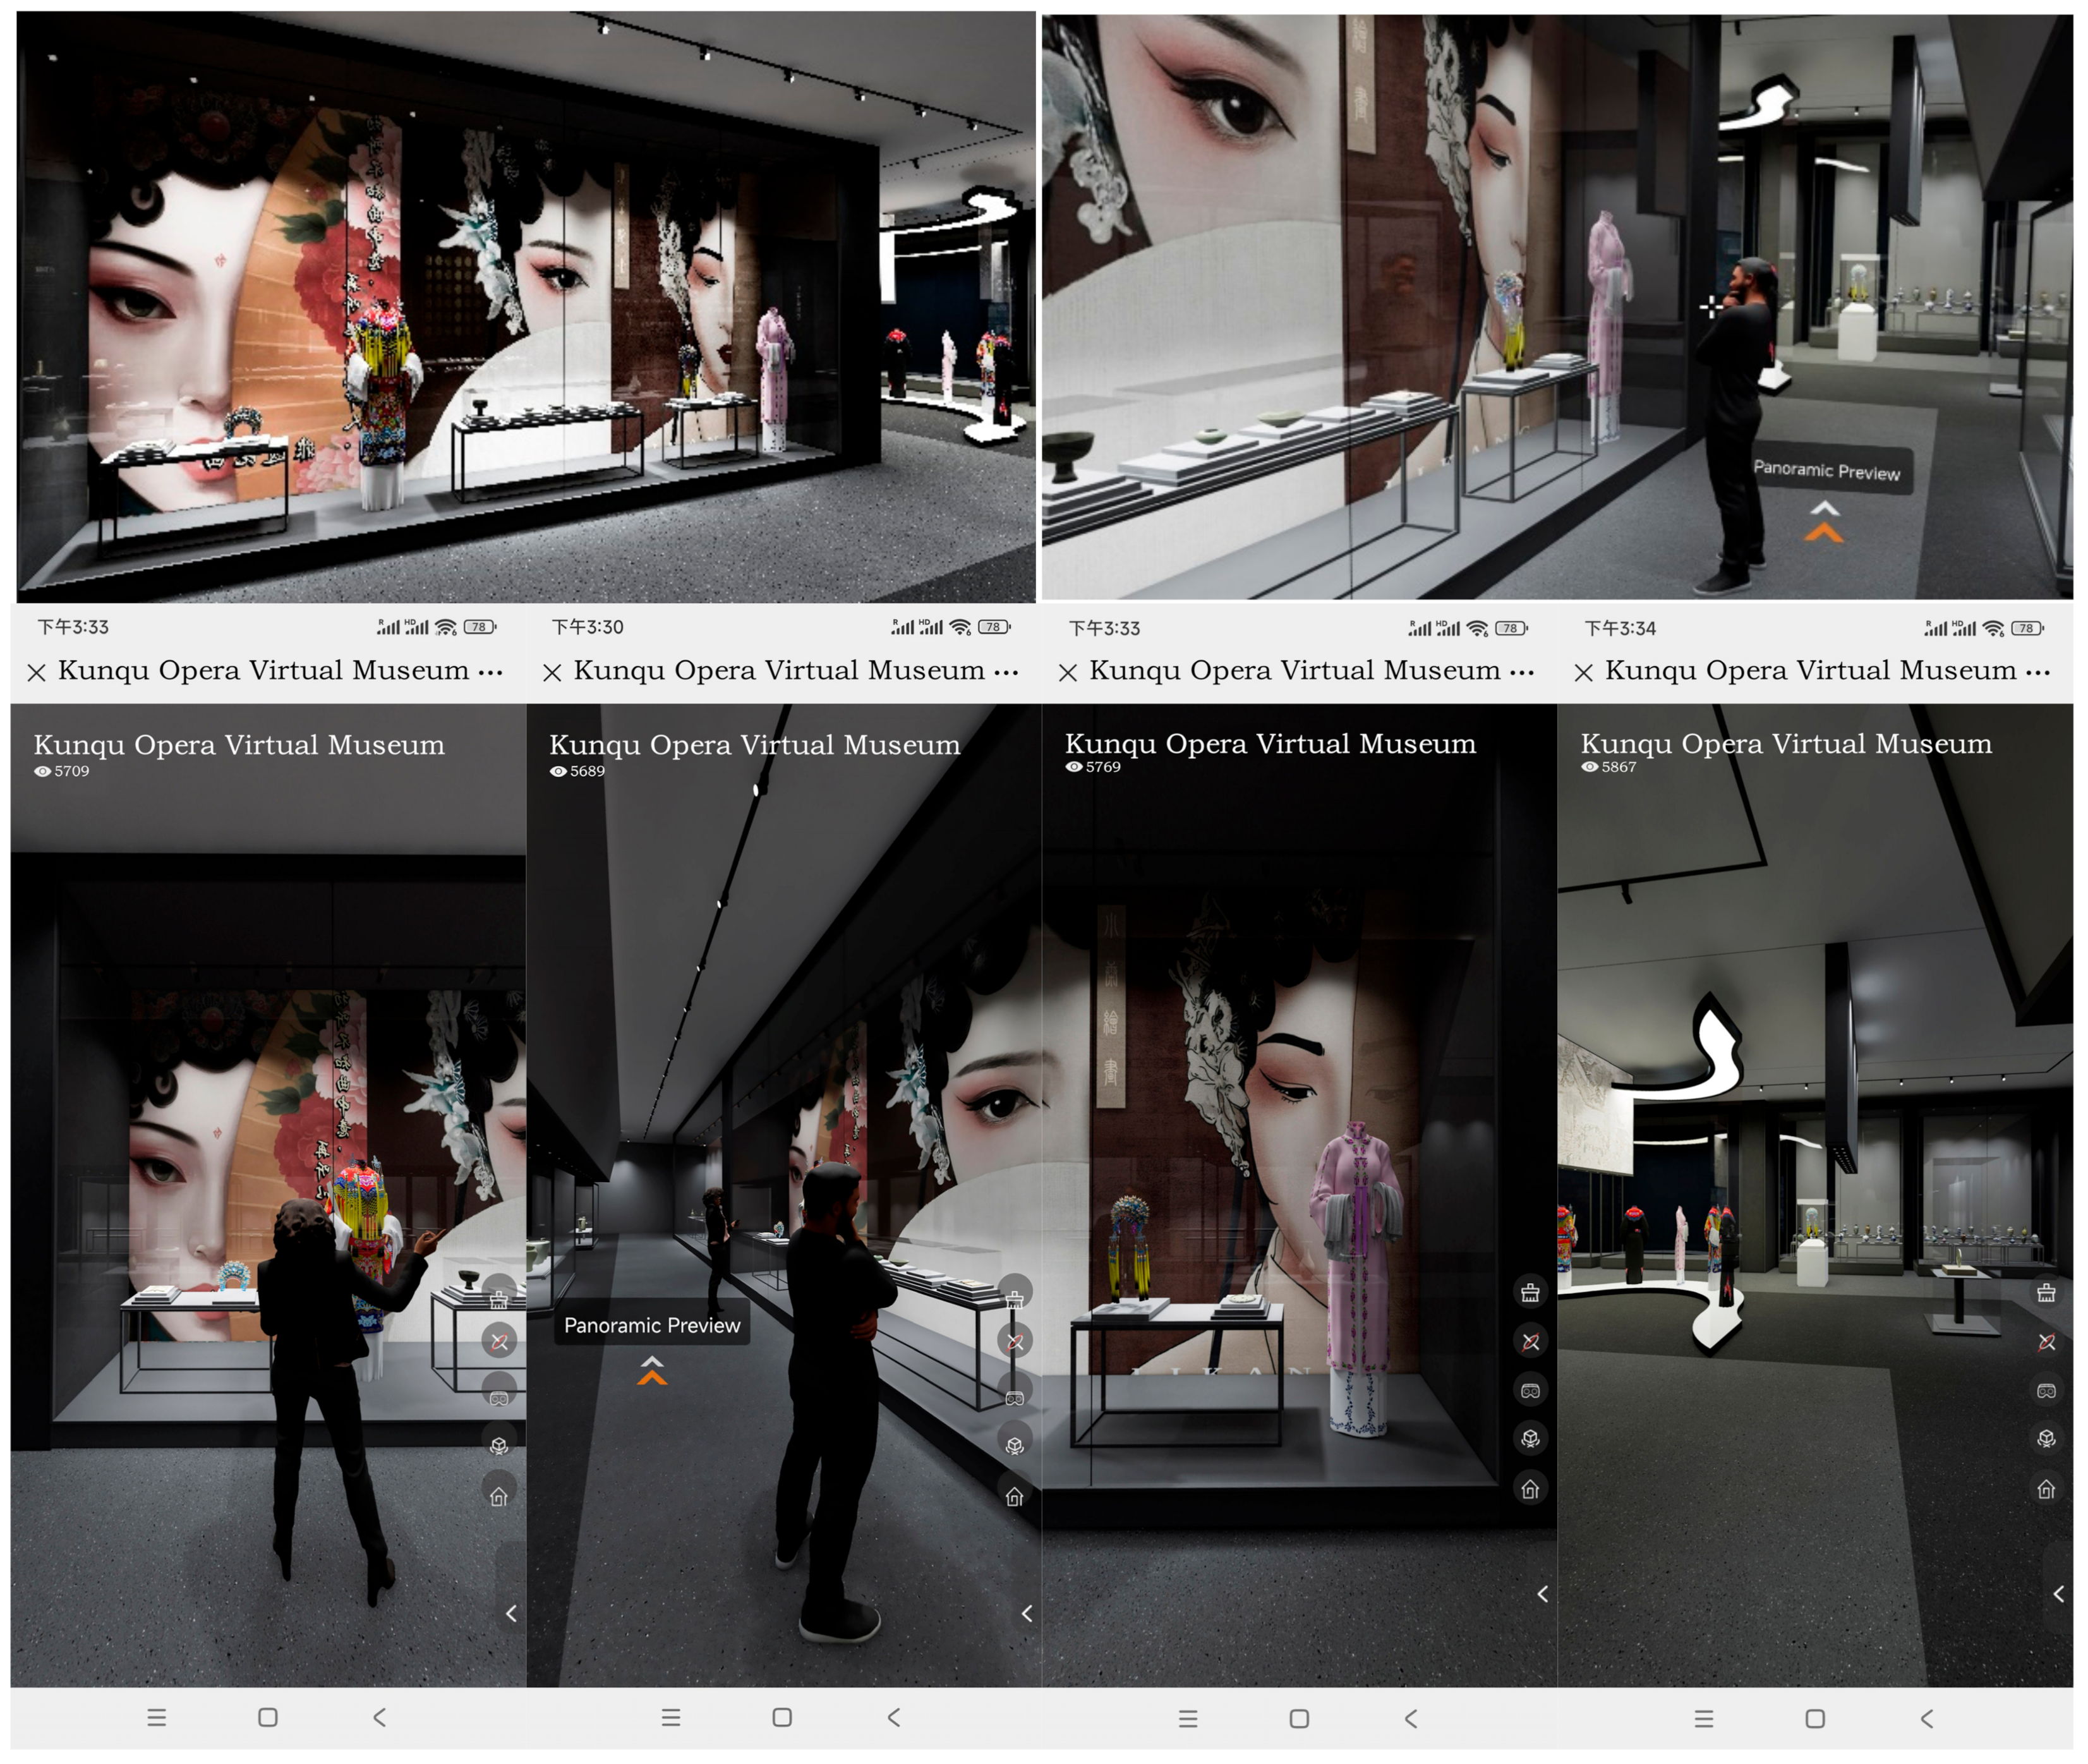Collapse side toolbar chevron in 5867-views screen

2058,1593
